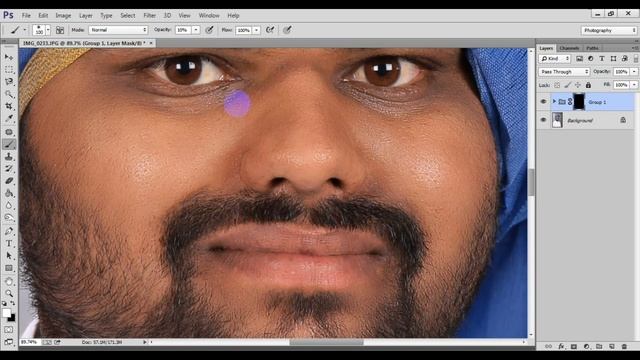The width and height of the screenshot is (640, 360).
Task: Enable airbrush mode
Action: point(270,30)
